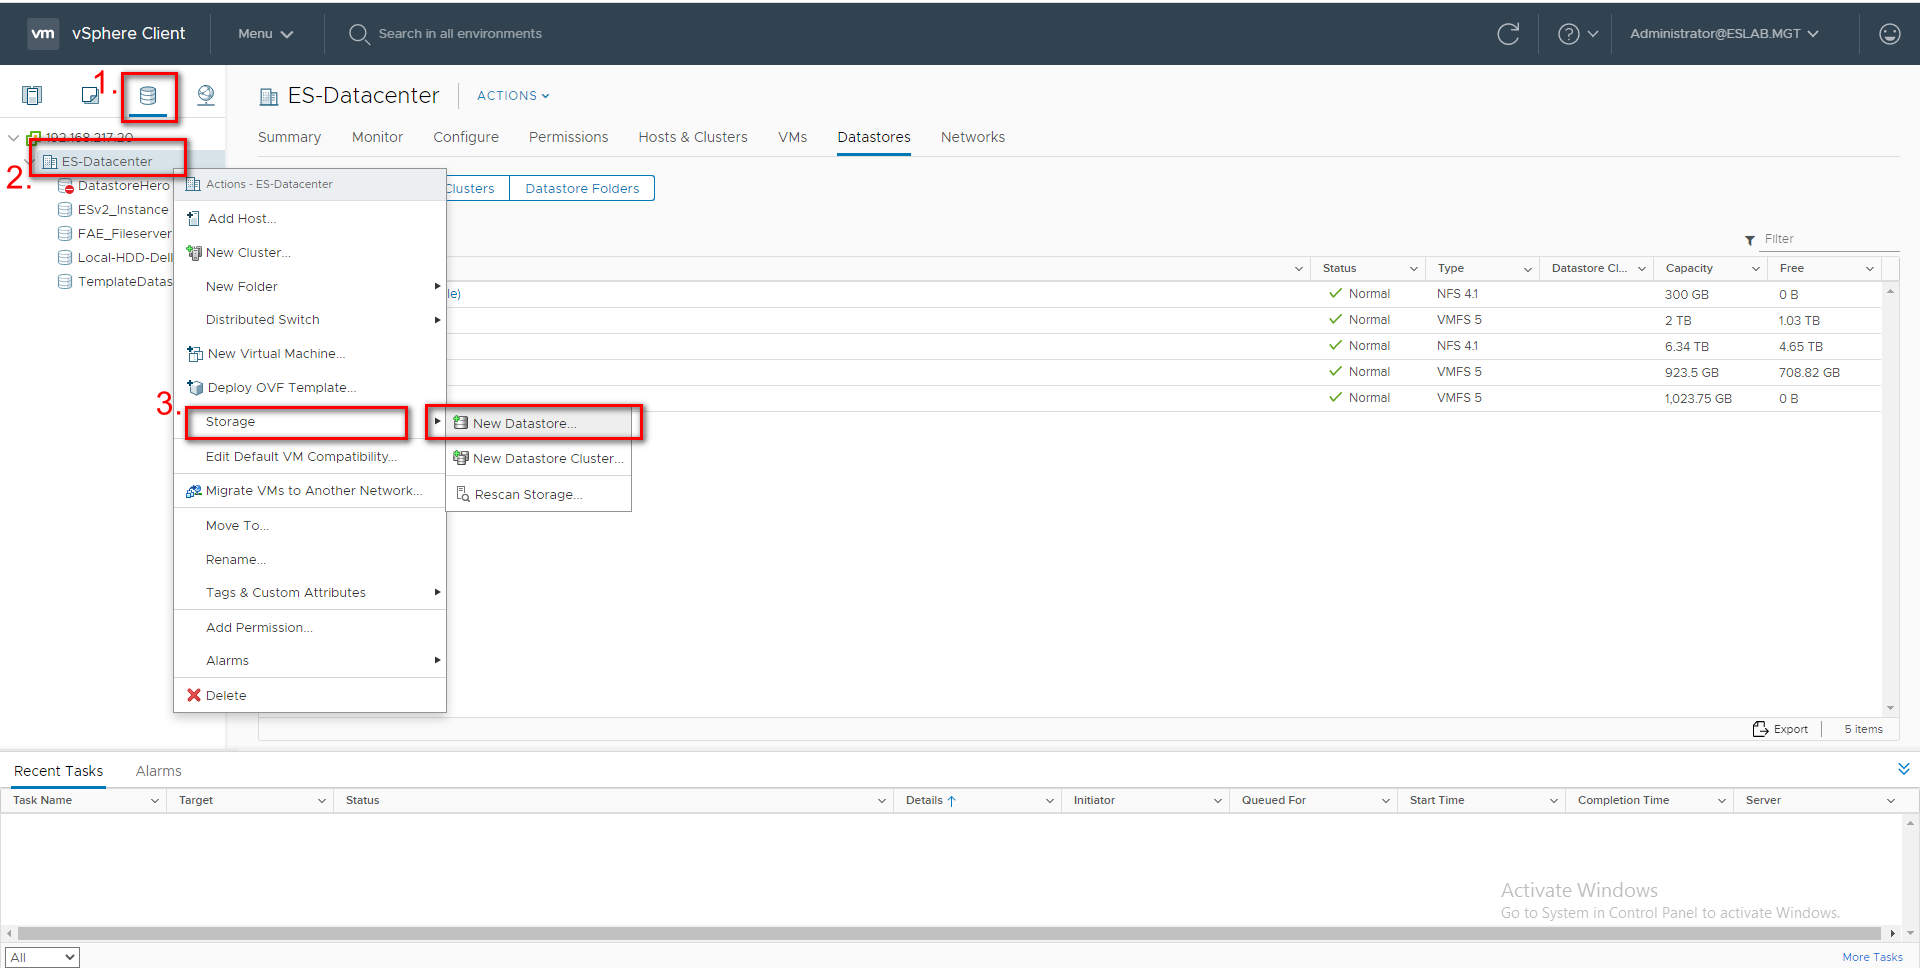Open the All tasks filter combo box

coord(42,957)
